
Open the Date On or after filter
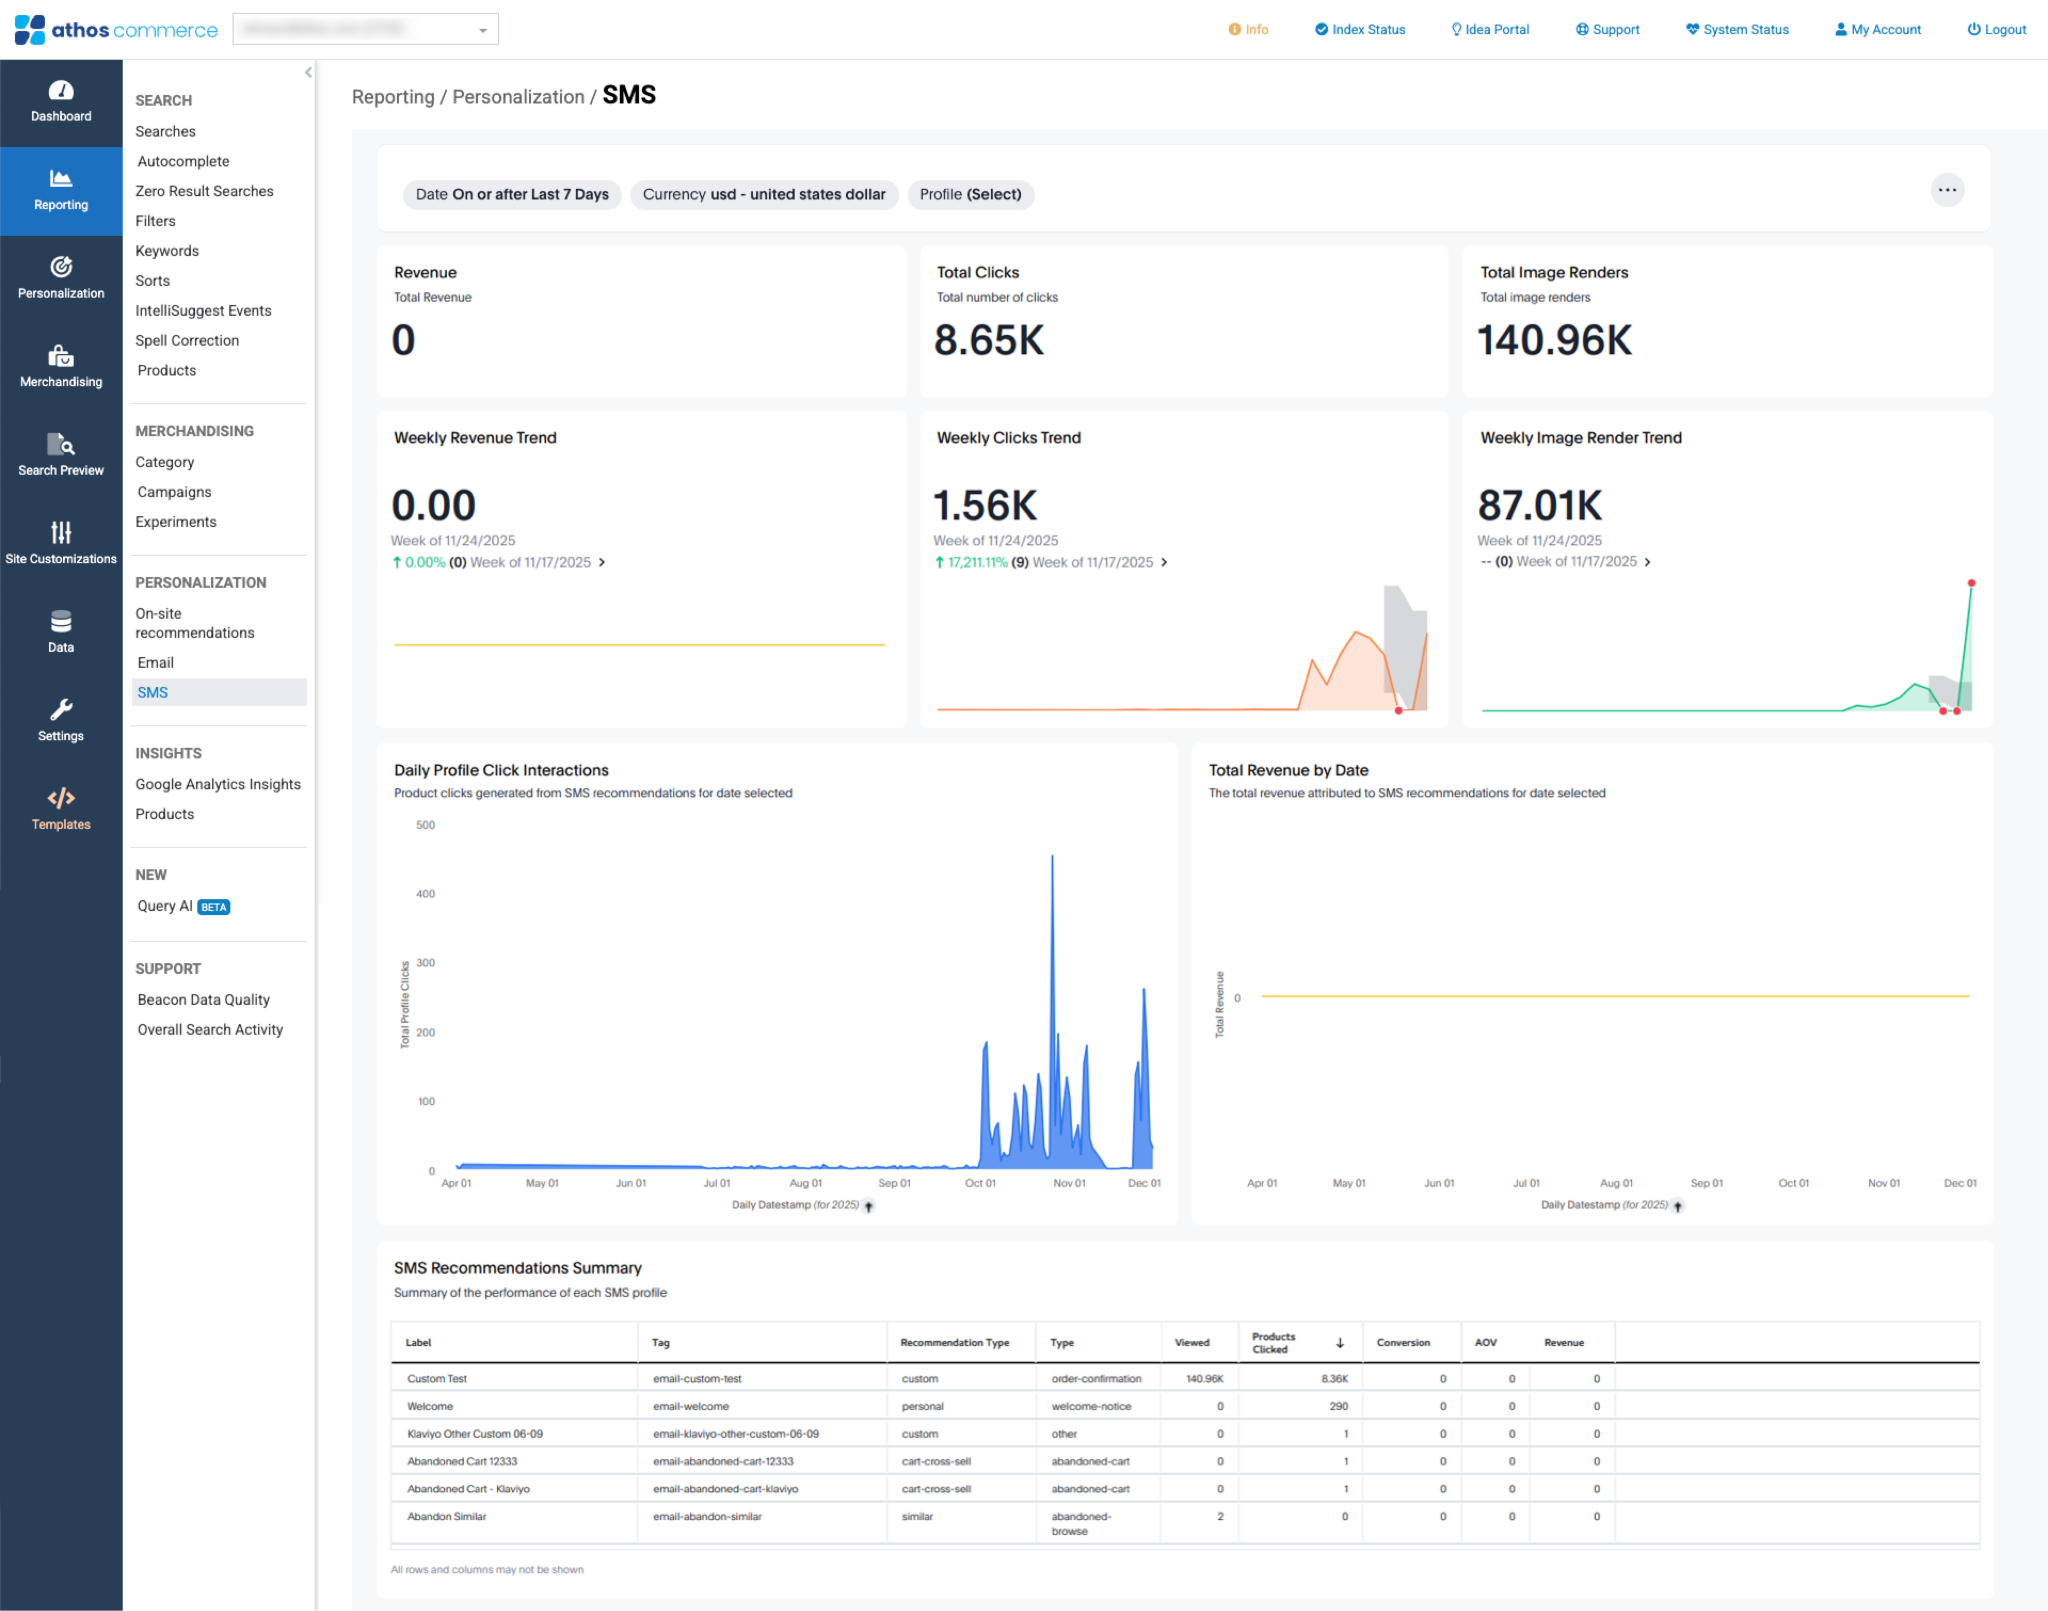pos(512,194)
